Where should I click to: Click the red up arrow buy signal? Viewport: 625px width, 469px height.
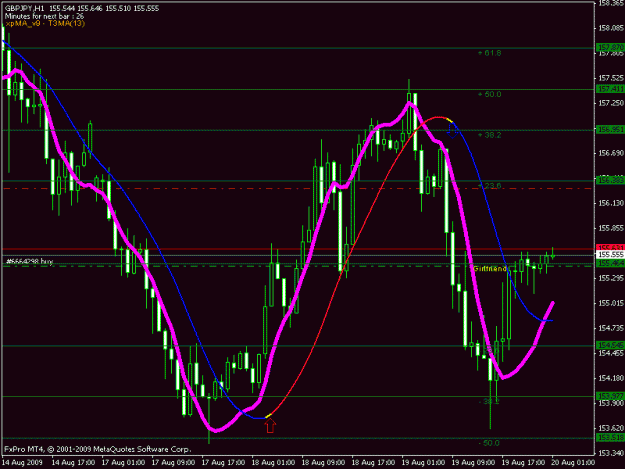tap(270, 426)
